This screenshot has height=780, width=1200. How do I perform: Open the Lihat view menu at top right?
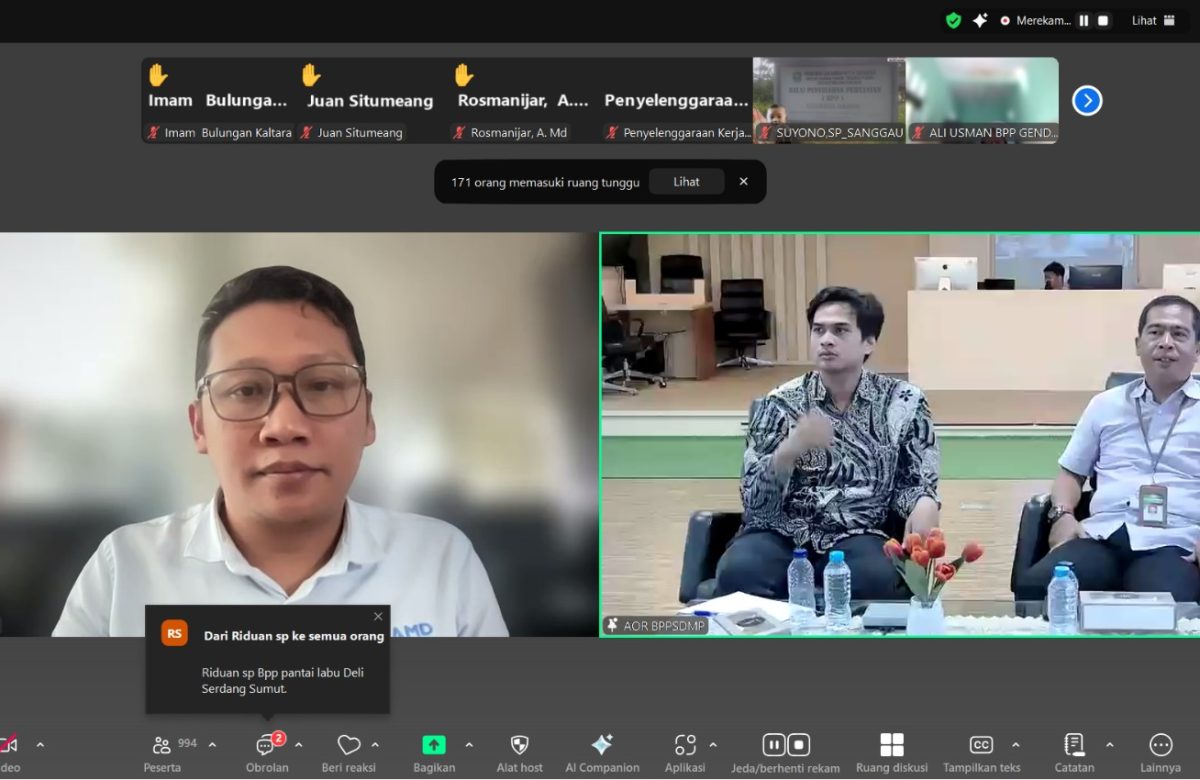click(x=1153, y=20)
